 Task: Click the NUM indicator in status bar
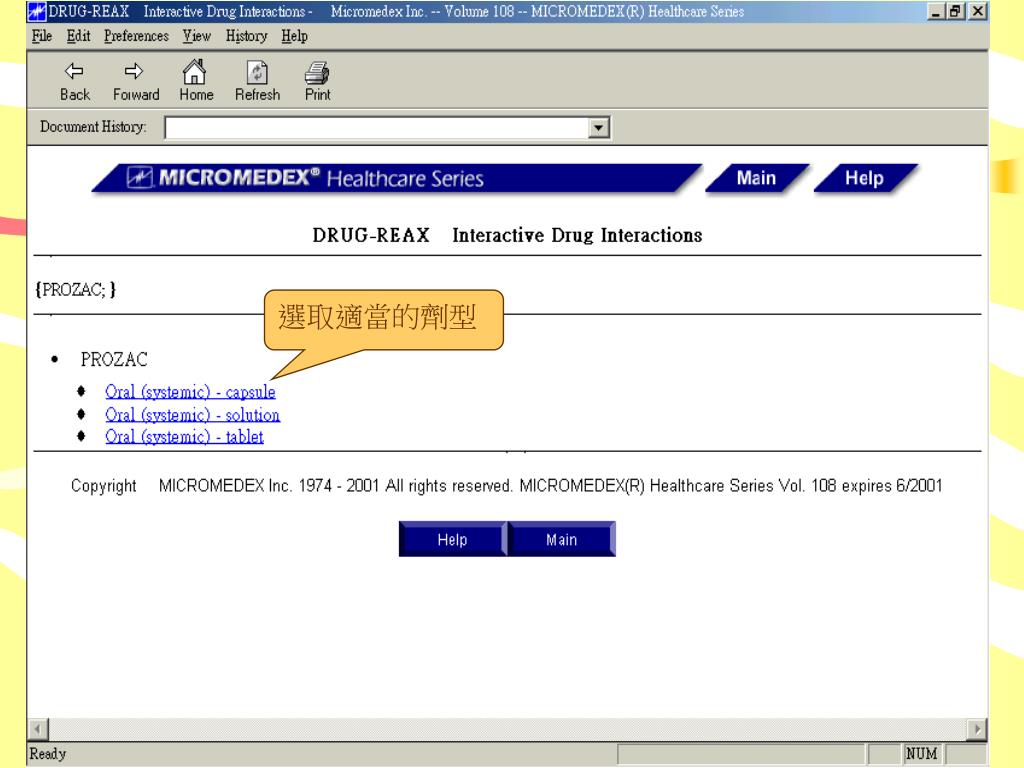pos(921,754)
